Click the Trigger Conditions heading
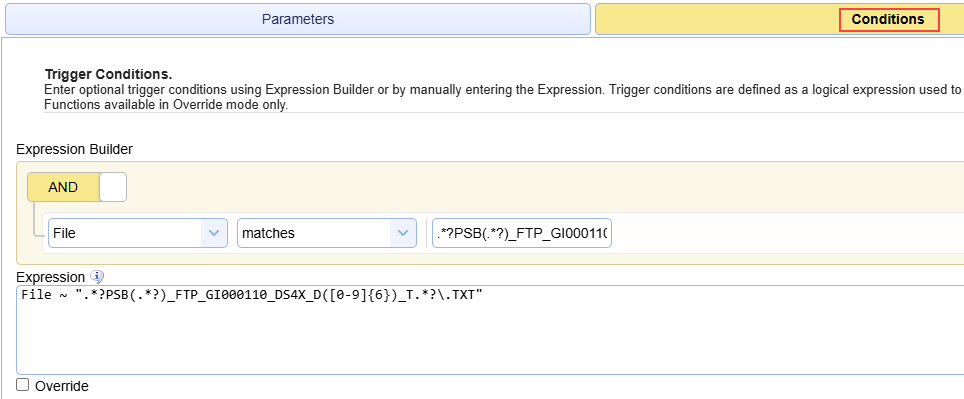The width and height of the screenshot is (964, 399). [108, 74]
